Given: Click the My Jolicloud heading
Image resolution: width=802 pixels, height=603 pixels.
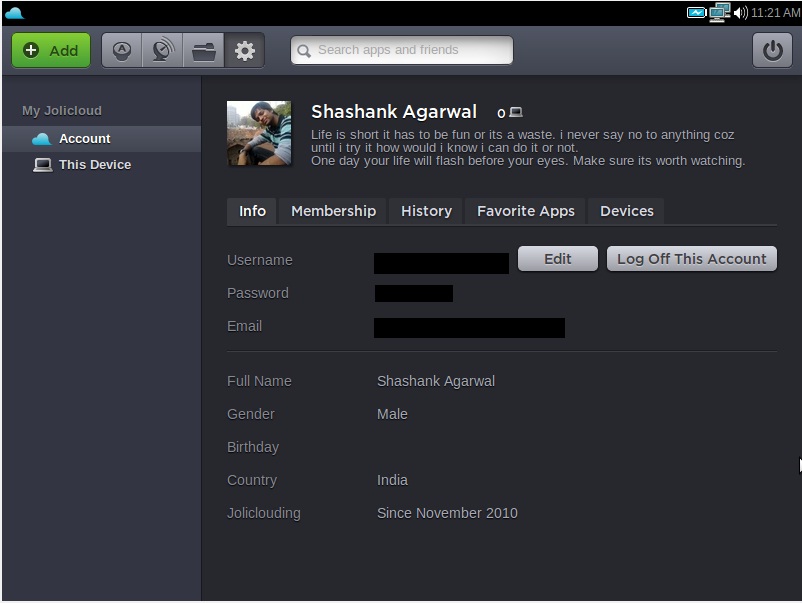Looking at the screenshot, I should pos(62,110).
